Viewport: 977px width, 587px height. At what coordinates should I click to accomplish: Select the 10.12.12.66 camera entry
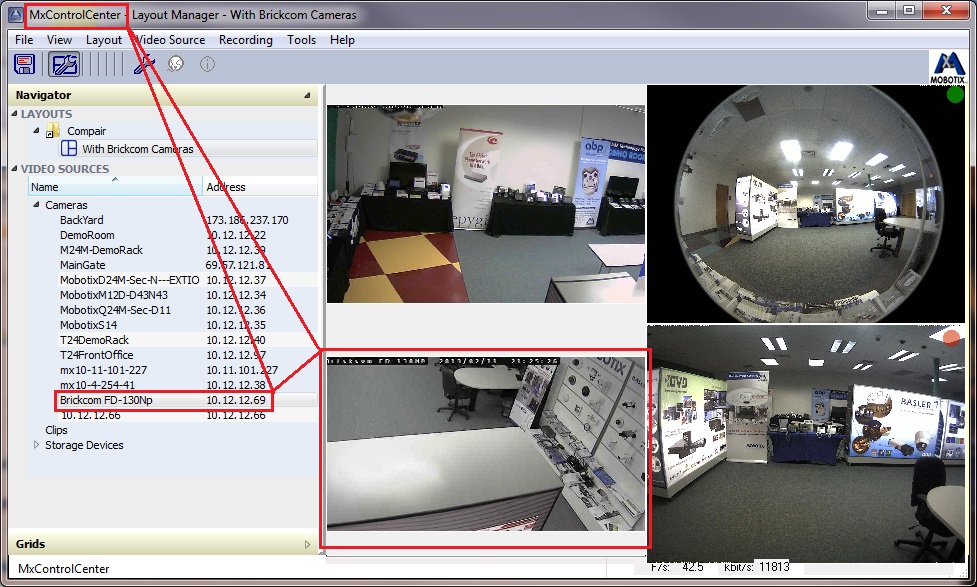point(91,415)
